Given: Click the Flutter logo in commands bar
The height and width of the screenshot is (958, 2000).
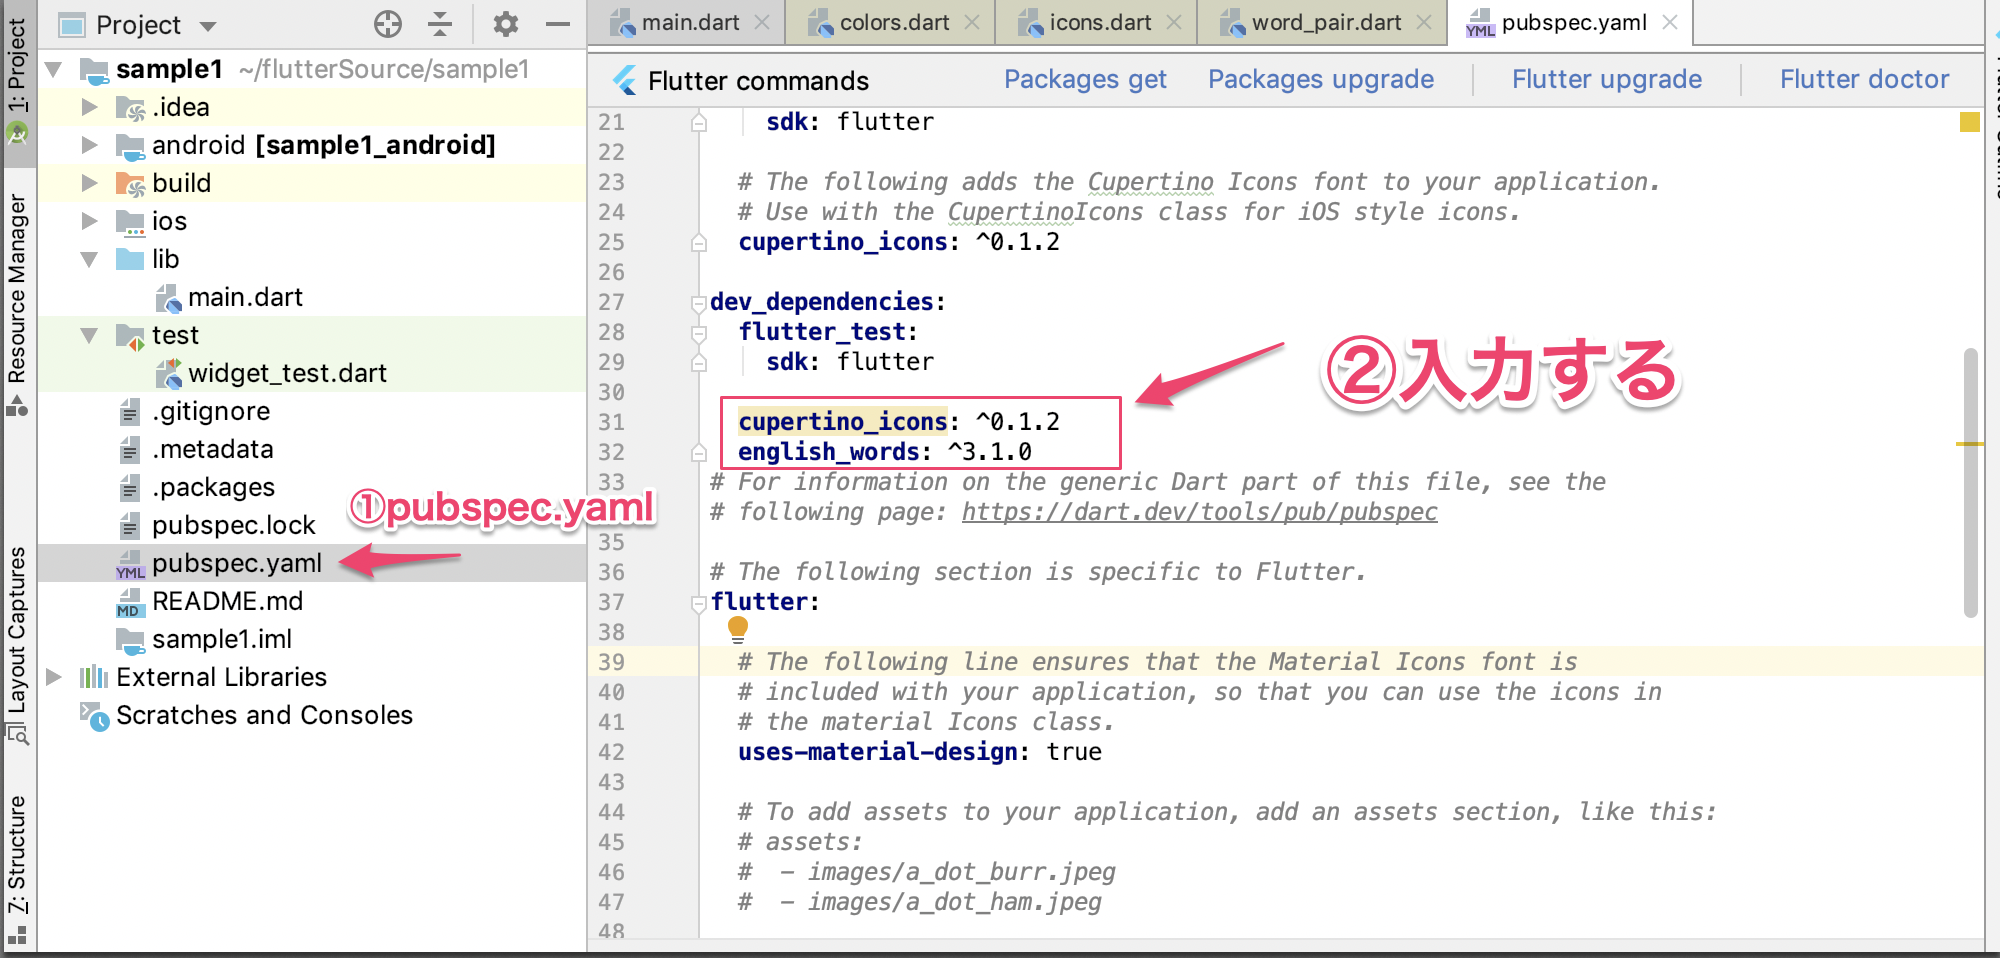Looking at the screenshot, I should click(x=625, y=80).
